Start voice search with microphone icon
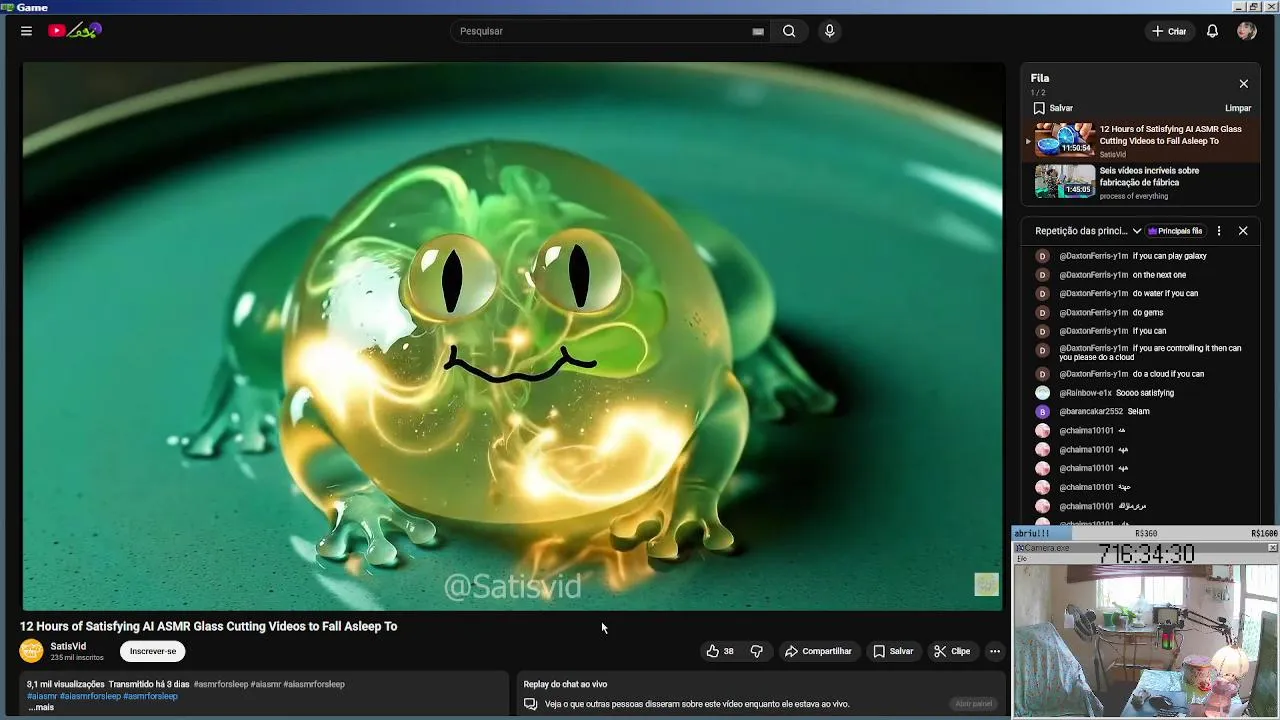Screen dimensions: 1280x720 click(x=829, y=31)
